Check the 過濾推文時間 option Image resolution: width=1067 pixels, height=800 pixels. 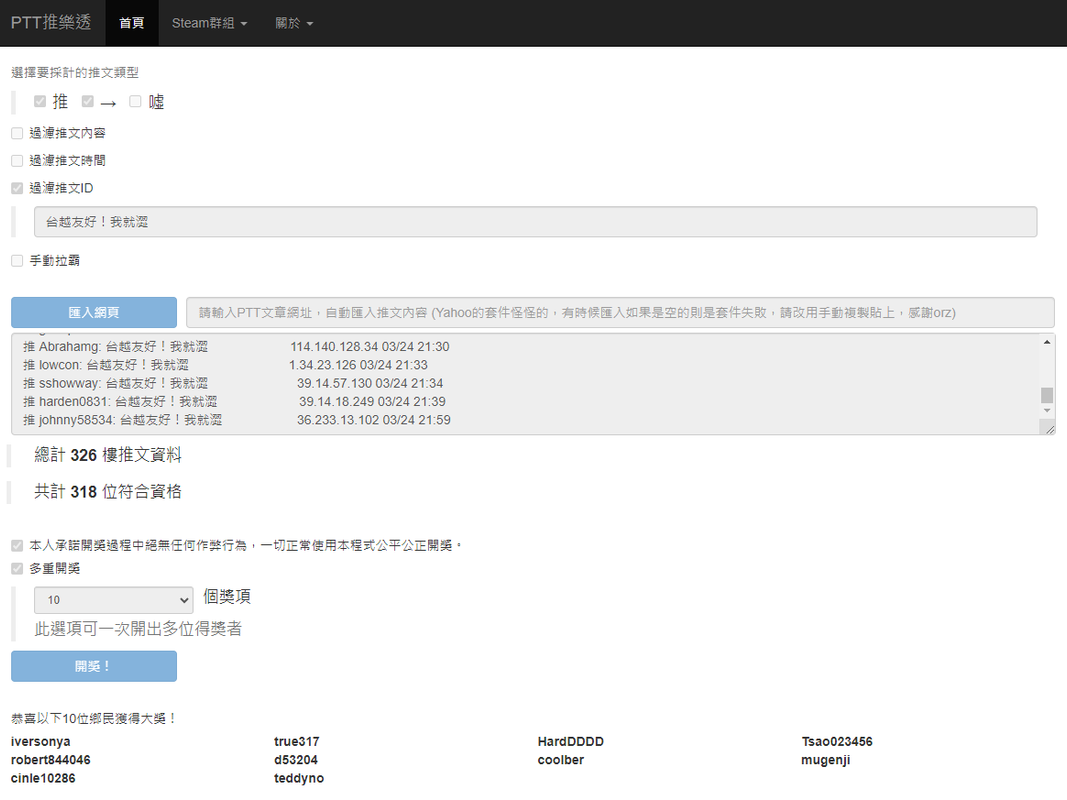pyautogui.click(x=17, y=161)
